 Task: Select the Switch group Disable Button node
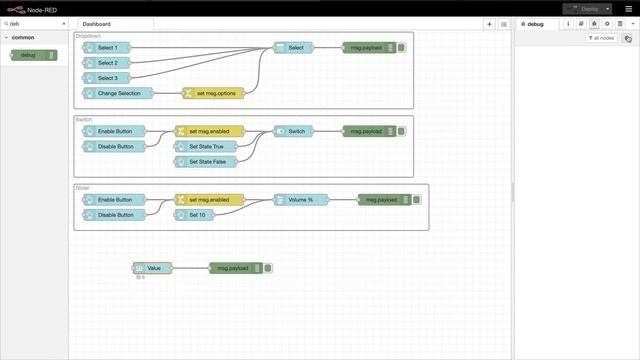(114, 147)
